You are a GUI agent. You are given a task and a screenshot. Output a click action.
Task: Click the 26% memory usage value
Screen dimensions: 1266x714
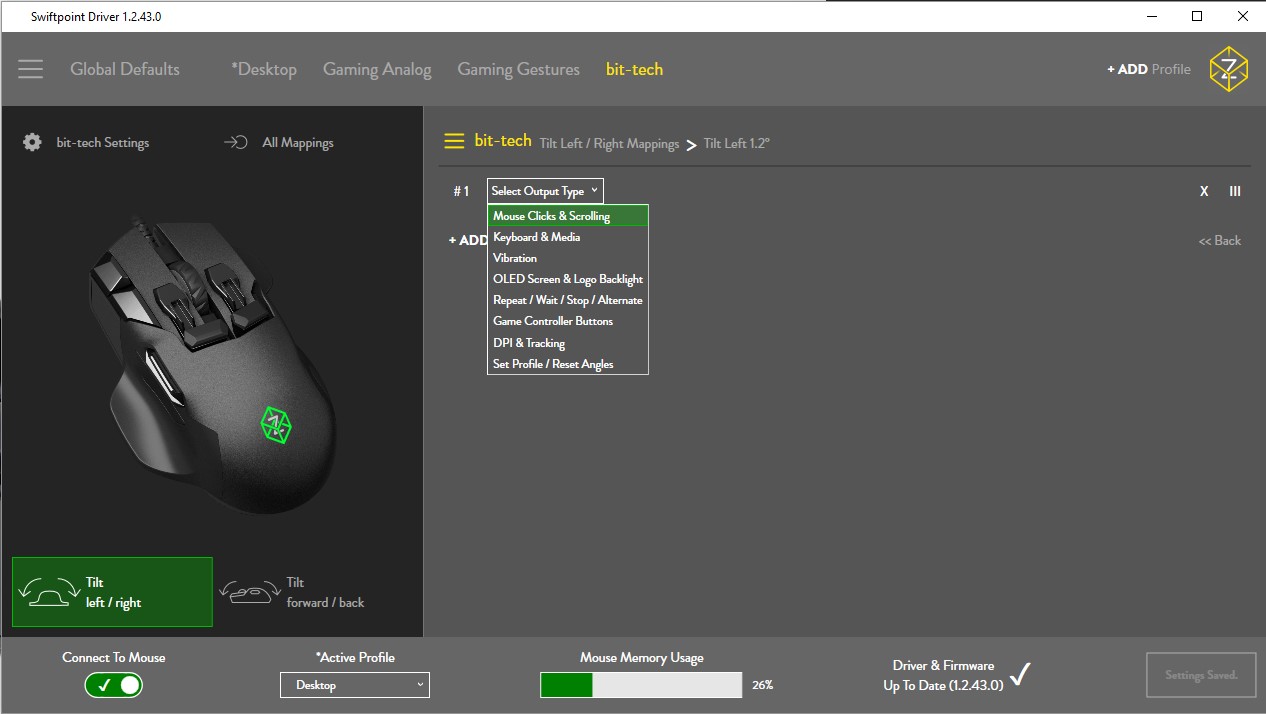(763, 685)
